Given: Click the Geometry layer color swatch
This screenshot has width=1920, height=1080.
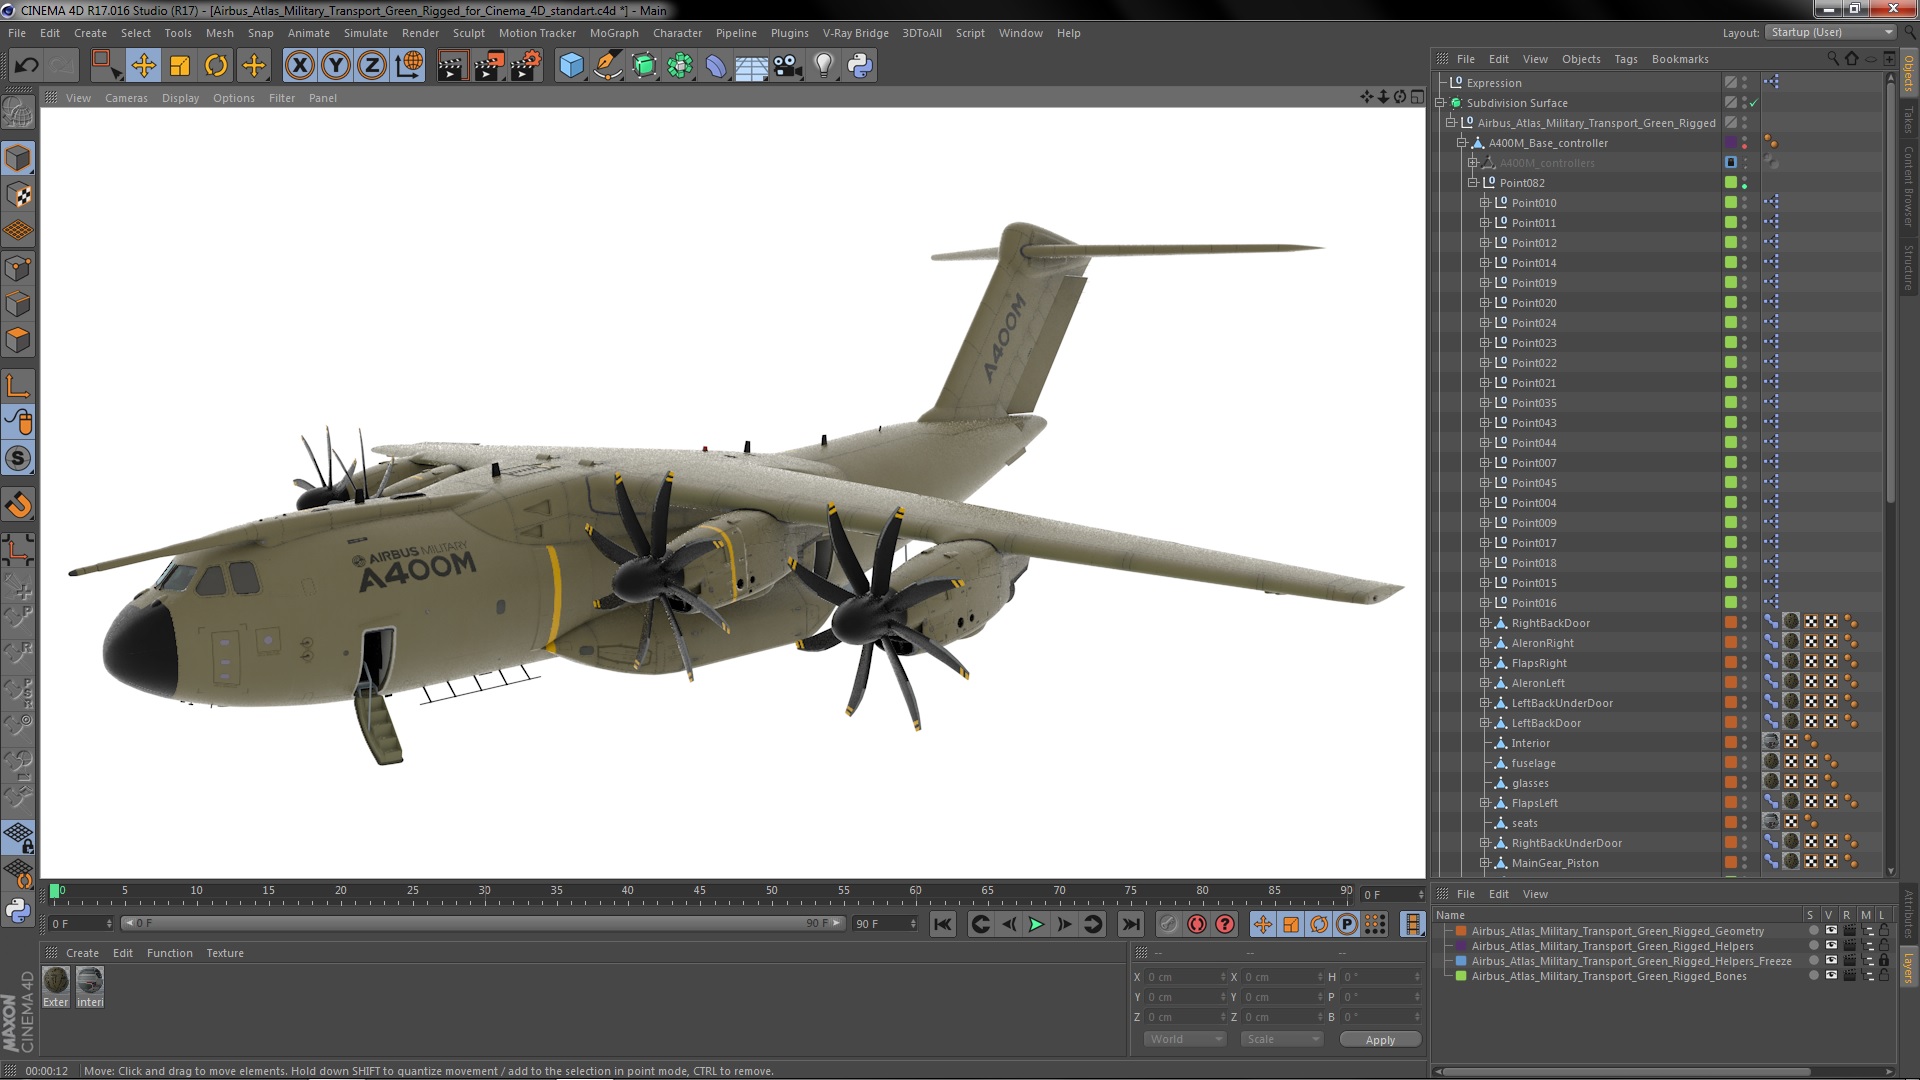Looking at the screenshot, I should point(1461,931).
